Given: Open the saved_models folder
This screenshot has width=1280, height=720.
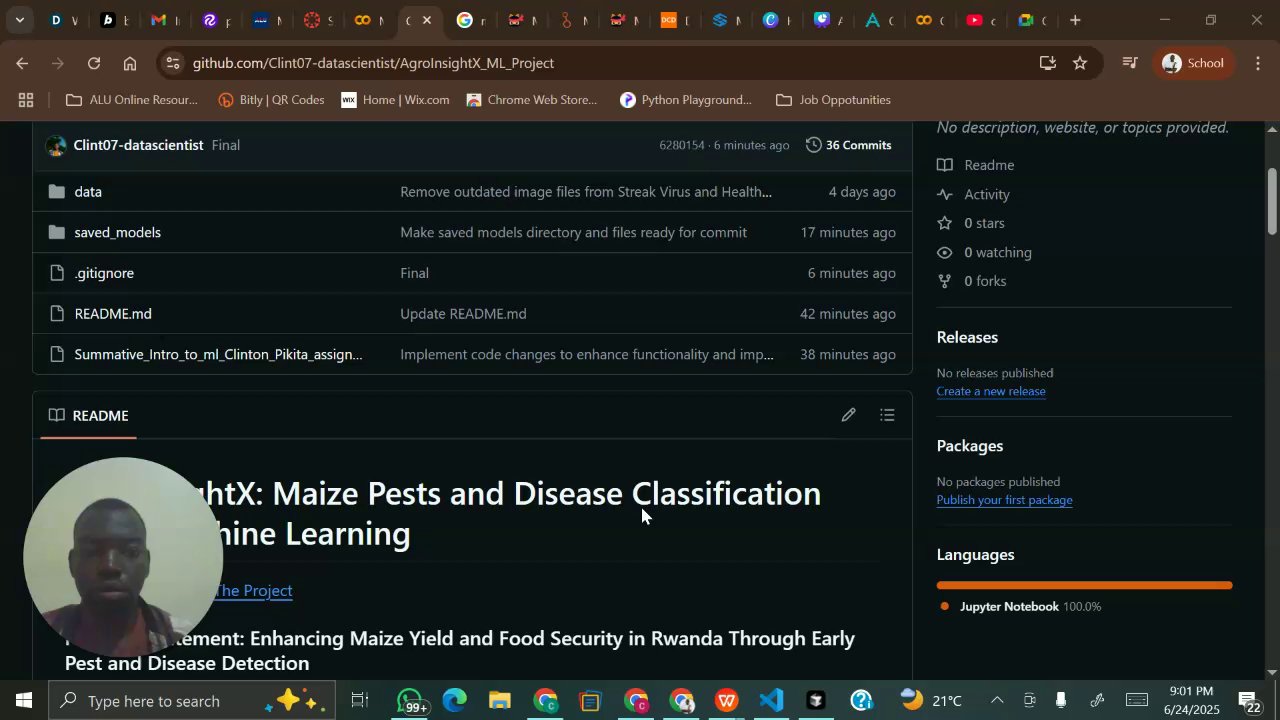Looking at the screenshot, I should click(x=117, y=232).
